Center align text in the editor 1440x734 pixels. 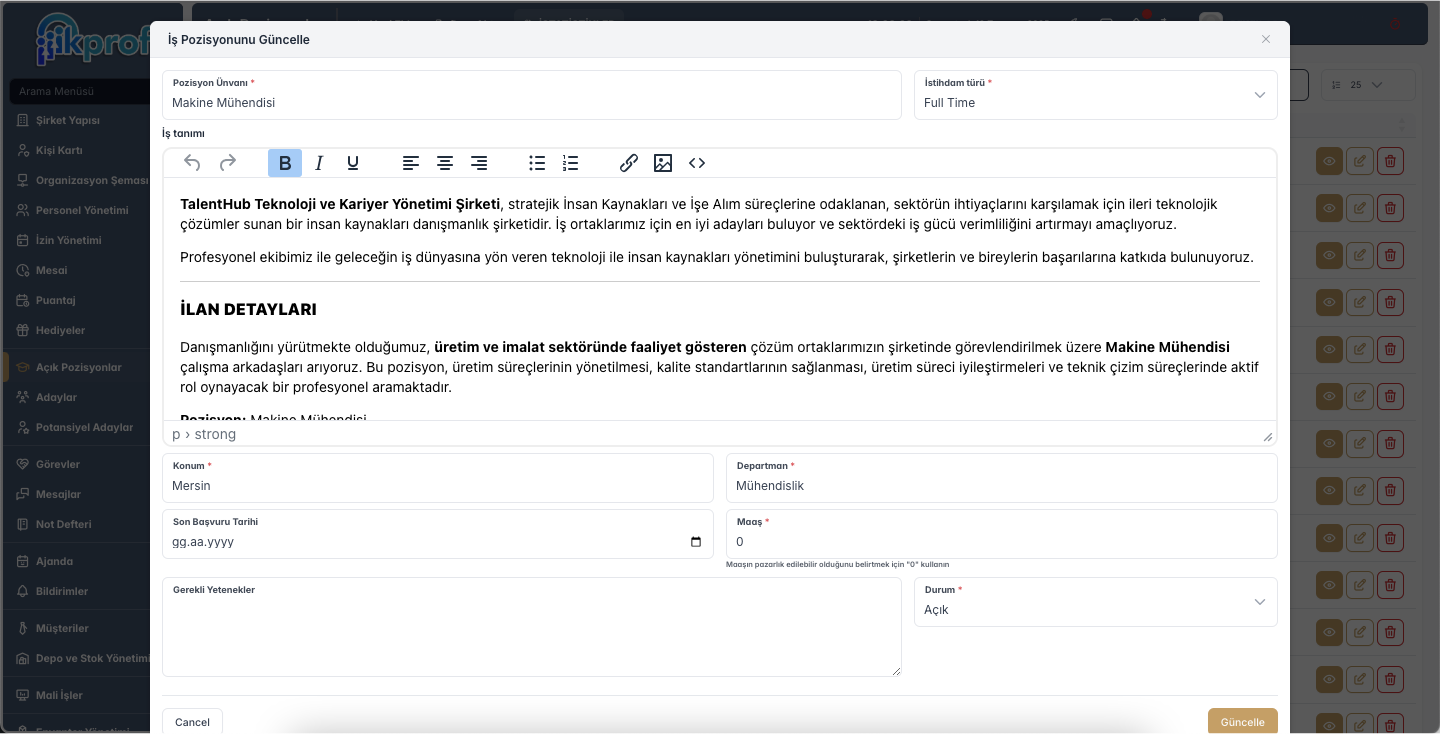[x=445, y=163]
